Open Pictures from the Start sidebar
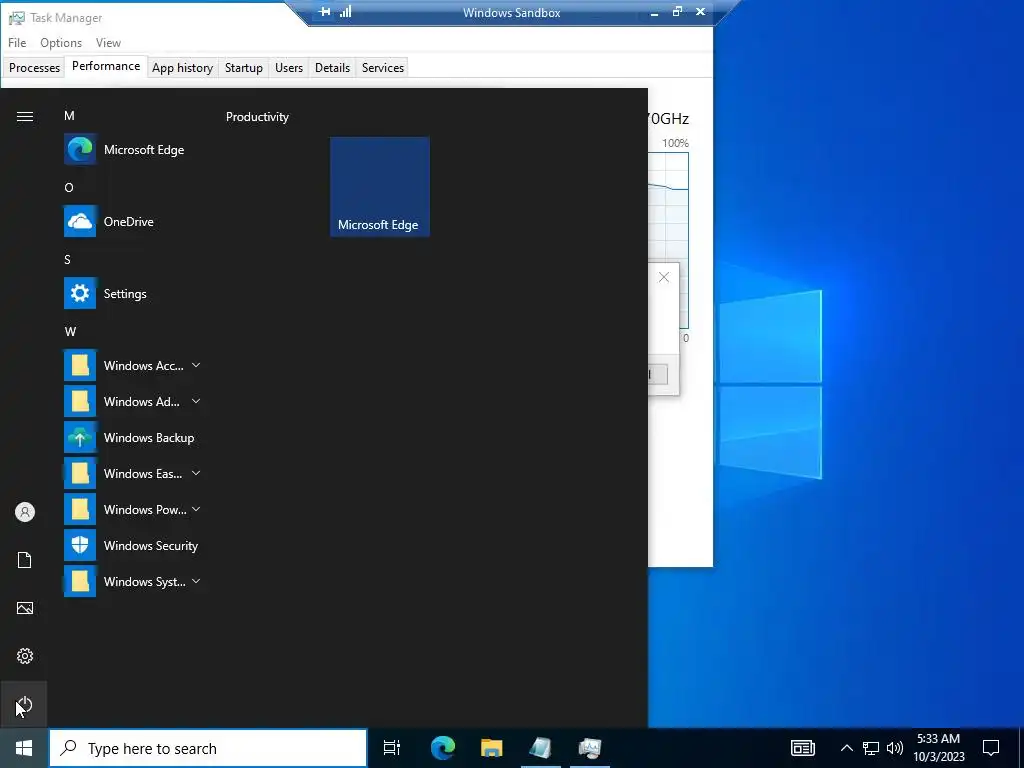 click(25, 608)
